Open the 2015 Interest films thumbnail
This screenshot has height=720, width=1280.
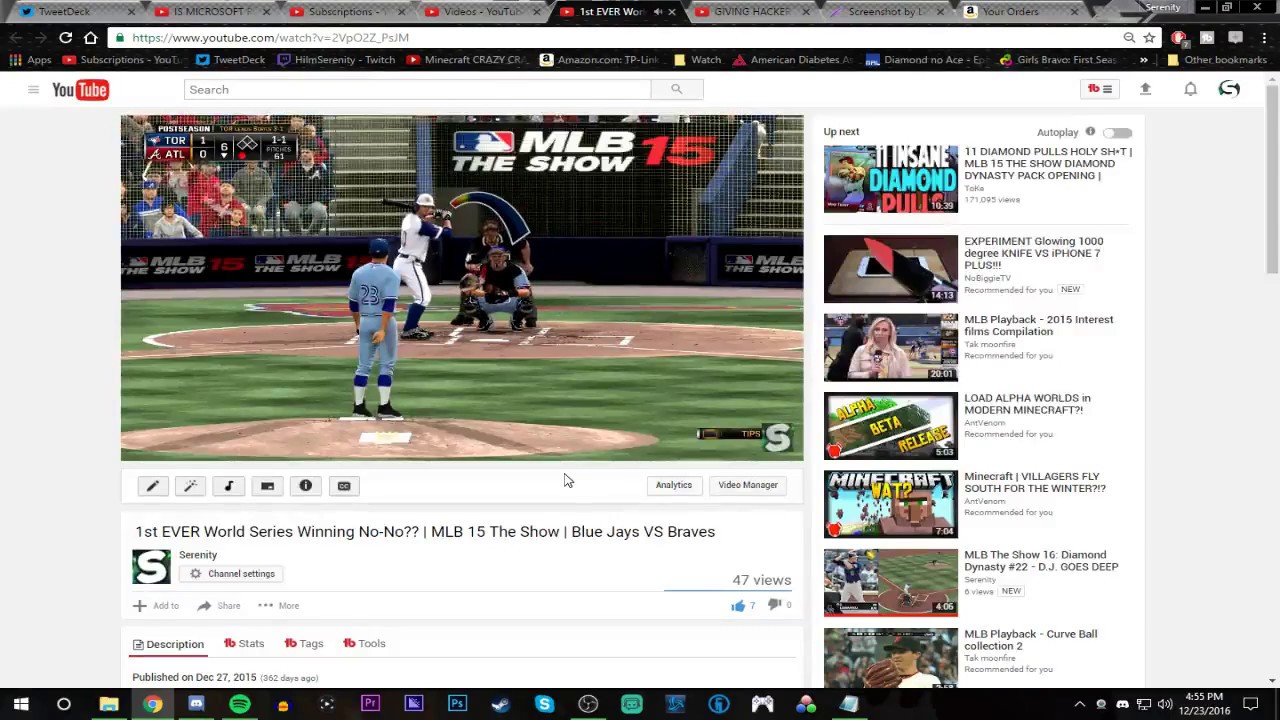[x=891, y=348]
